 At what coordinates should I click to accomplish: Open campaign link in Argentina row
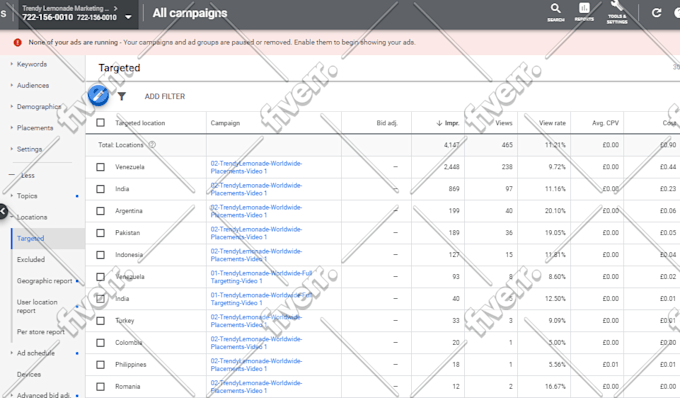(x=256, y=211)
